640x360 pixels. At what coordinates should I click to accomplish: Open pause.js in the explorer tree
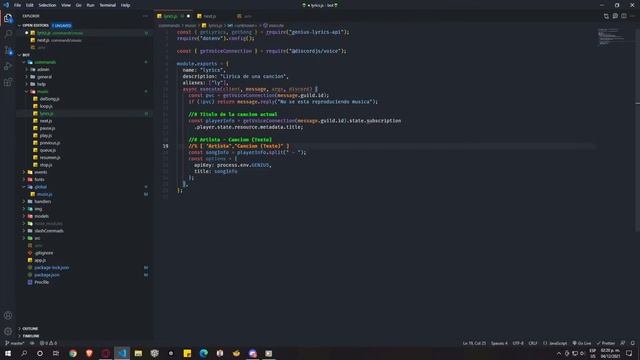pyautogui.click(x=47, y=128)
